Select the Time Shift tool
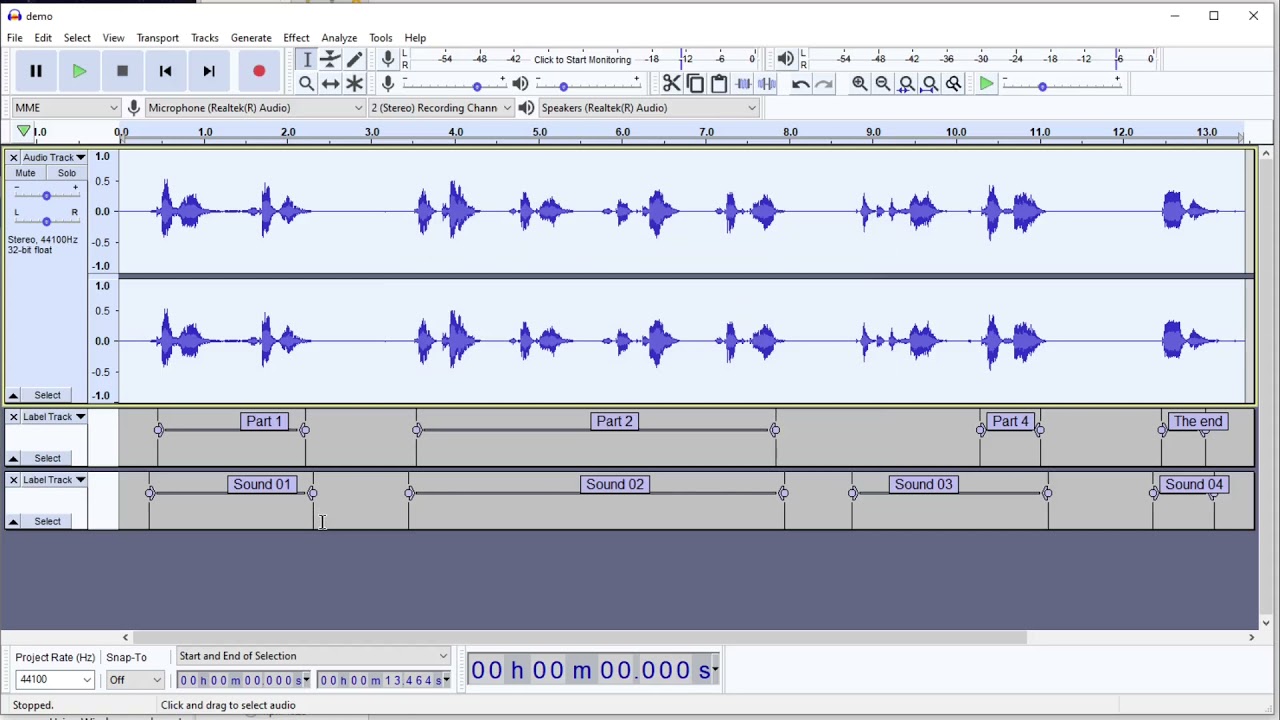The image size is (1280, 720). [331, 84]
